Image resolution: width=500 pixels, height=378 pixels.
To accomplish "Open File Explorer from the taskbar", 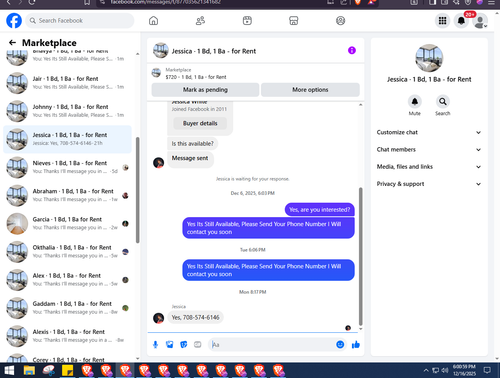I will click(29, 370).
